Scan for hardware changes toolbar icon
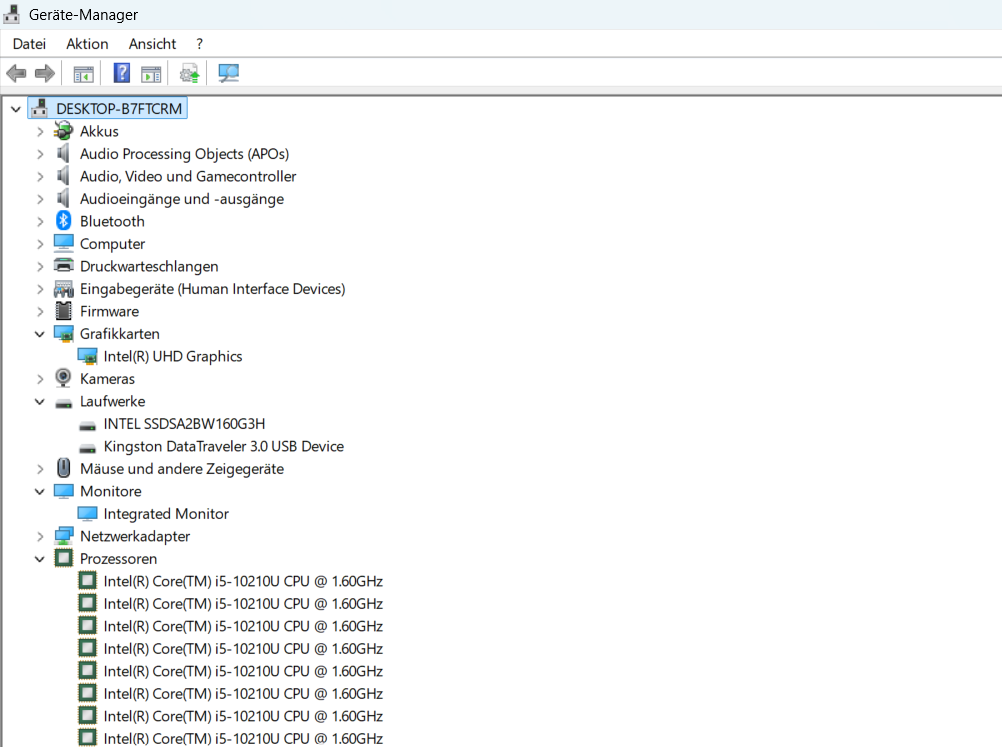This screenshot has height=747, width=1002. coord(228,73)
